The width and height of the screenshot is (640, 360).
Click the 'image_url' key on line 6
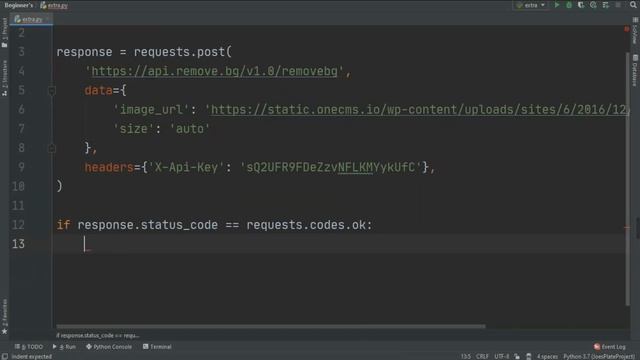[151, 109]
